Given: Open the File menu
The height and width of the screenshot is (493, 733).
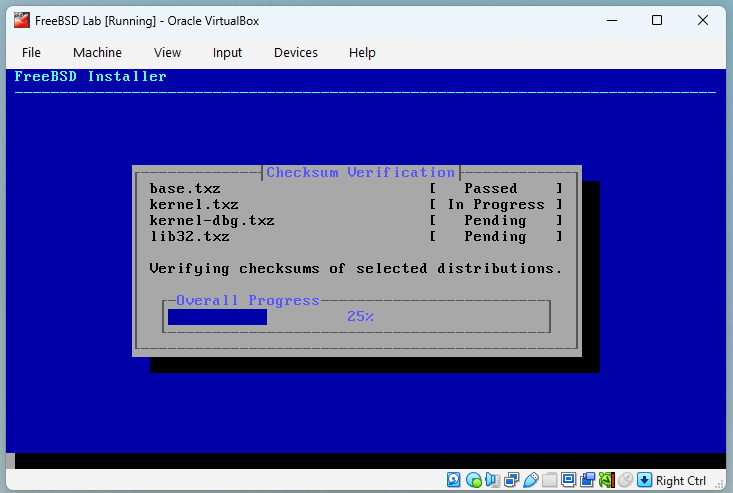Looking at the screenshot, I should (31, 52).
